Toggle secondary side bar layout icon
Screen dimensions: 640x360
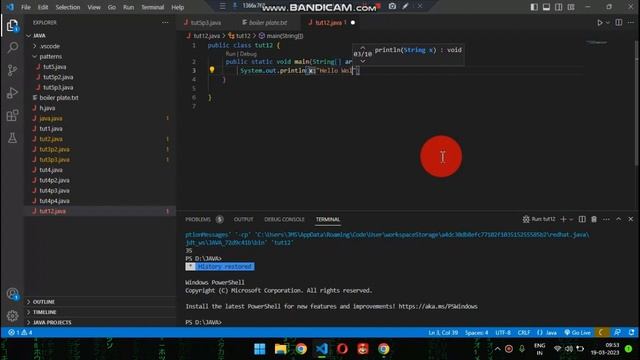click(x=558, y=7)
